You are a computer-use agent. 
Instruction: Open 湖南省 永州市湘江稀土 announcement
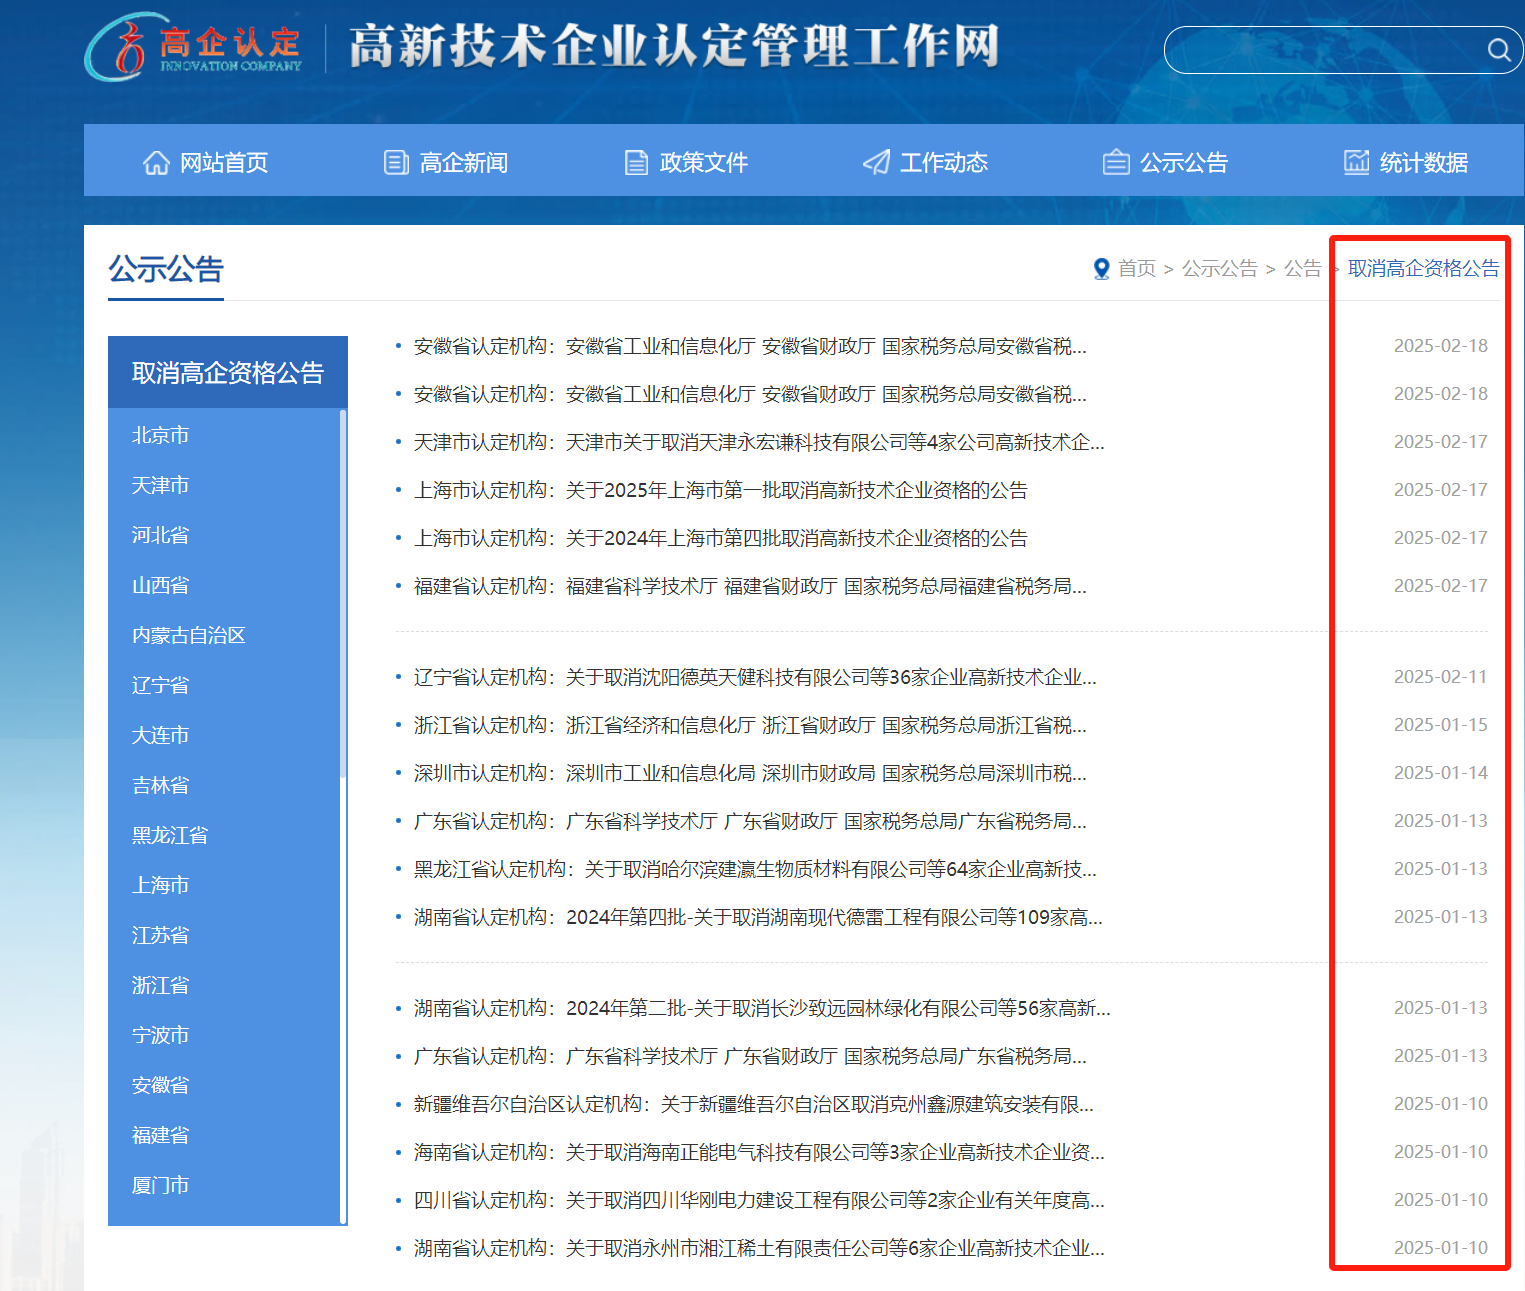pyautogui.click(x=759, y=1248)
